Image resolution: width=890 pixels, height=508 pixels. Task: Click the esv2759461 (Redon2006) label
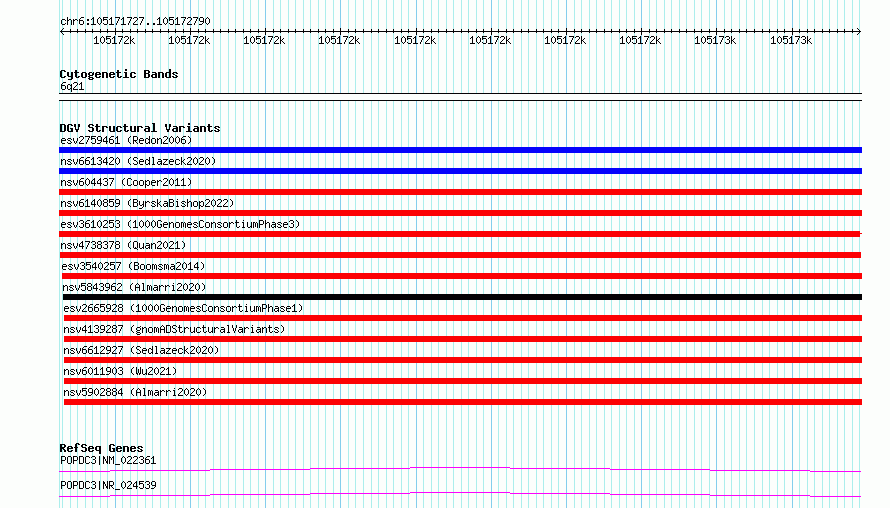click(x=126, y=140)
